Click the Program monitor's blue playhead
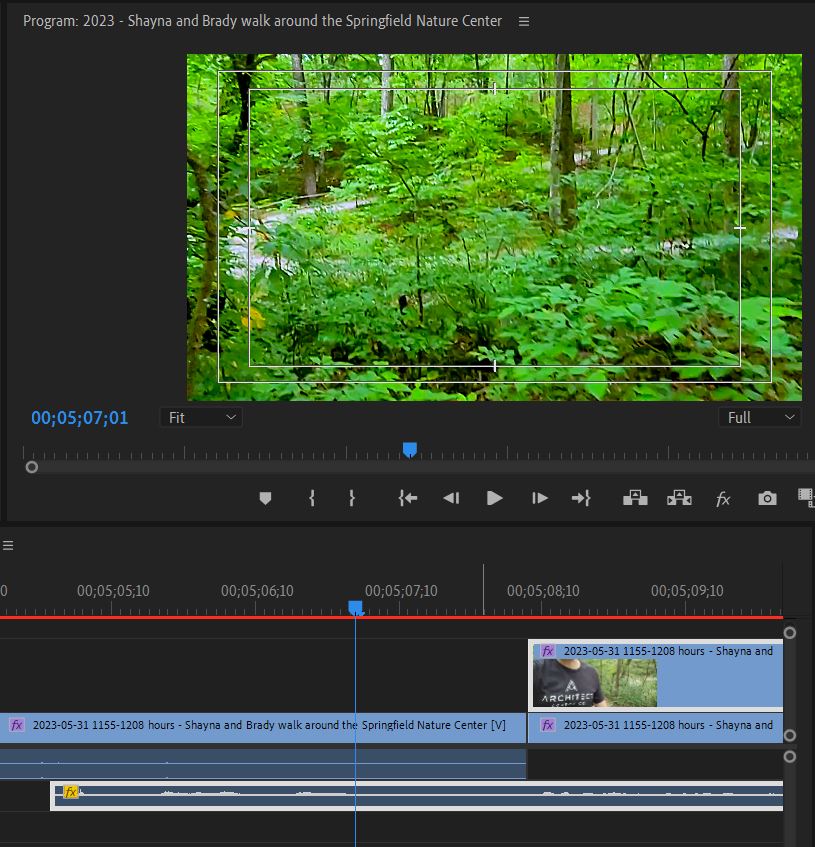The width and height of the screenshot is (815, 847). [410, 449]
